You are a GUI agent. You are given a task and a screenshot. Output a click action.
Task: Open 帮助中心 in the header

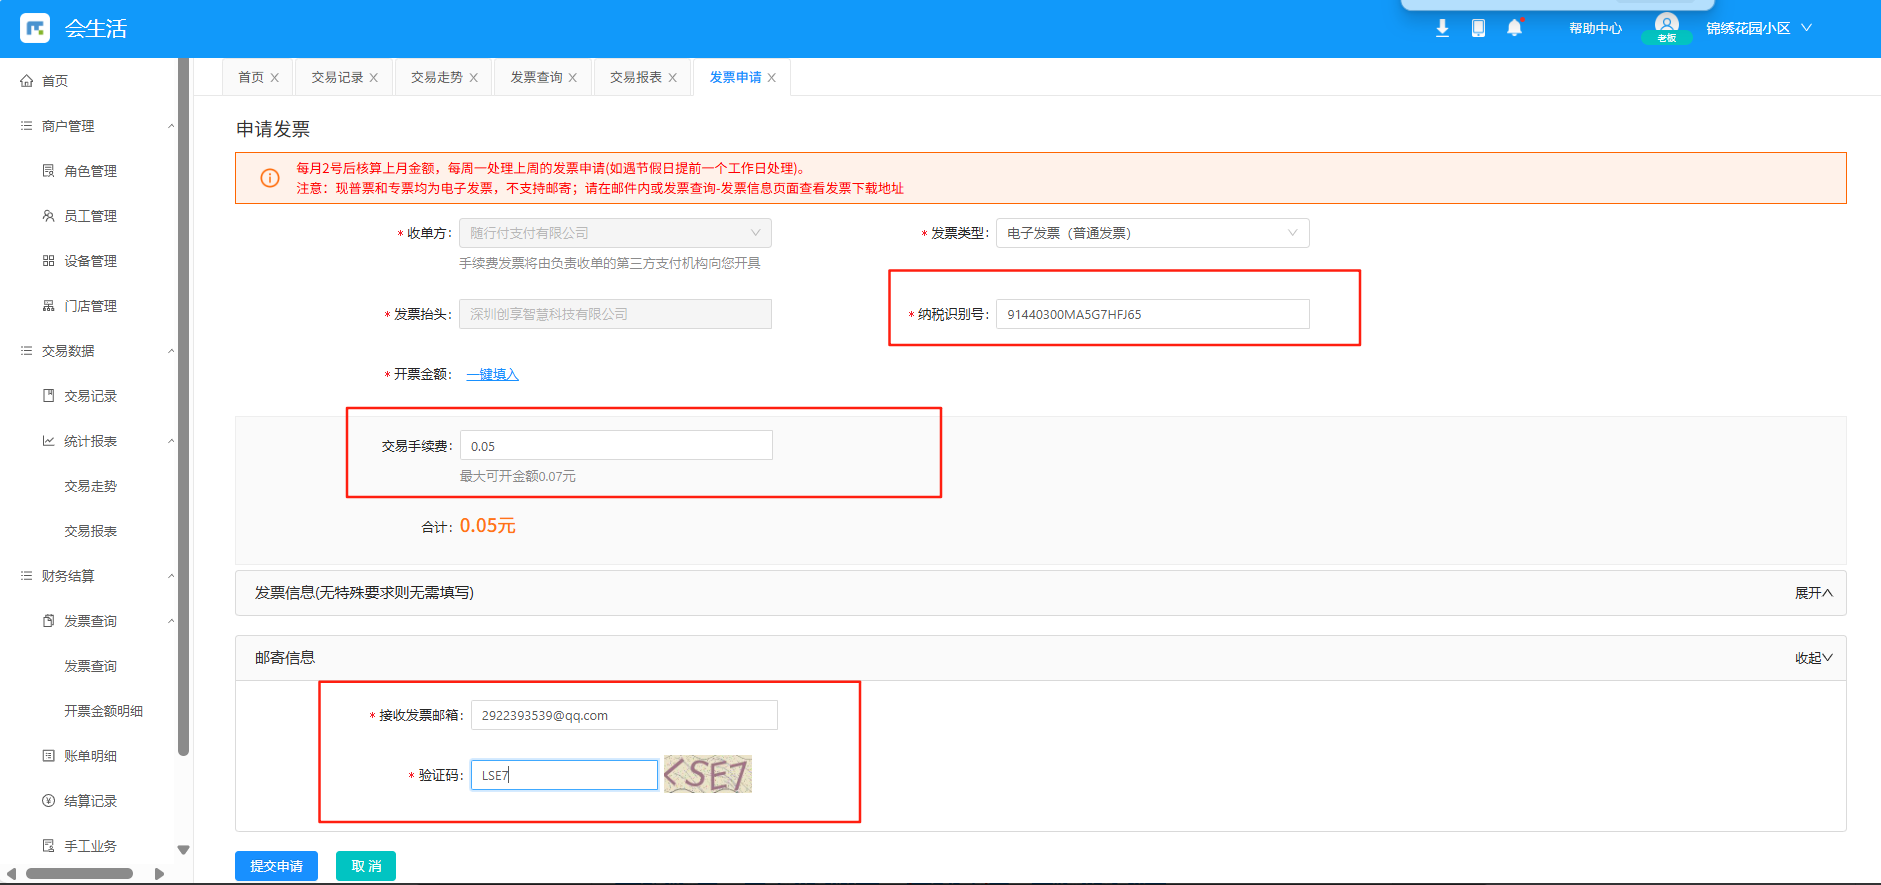(1595, 28)
